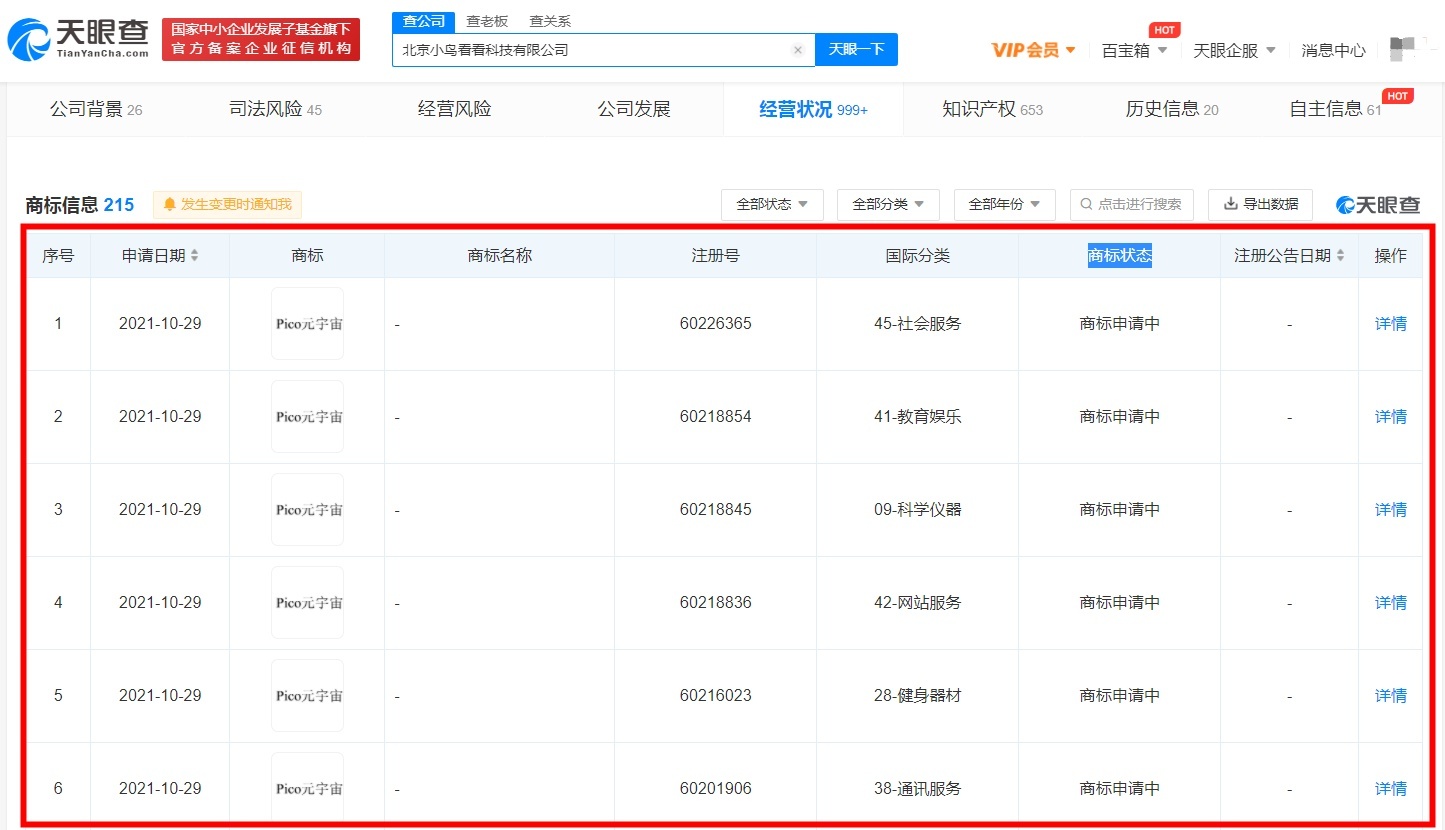
Task: Select cell 09-科学仪器
Action: coord(917,510)
